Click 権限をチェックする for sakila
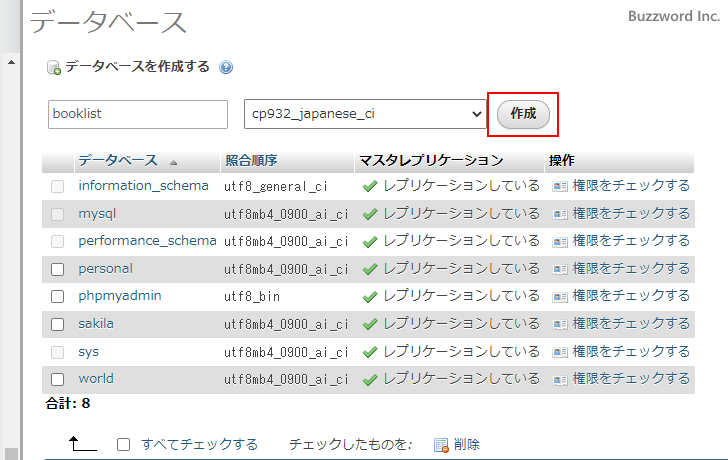728x460 pixels. pyautogui.click(x=631, y=324)
